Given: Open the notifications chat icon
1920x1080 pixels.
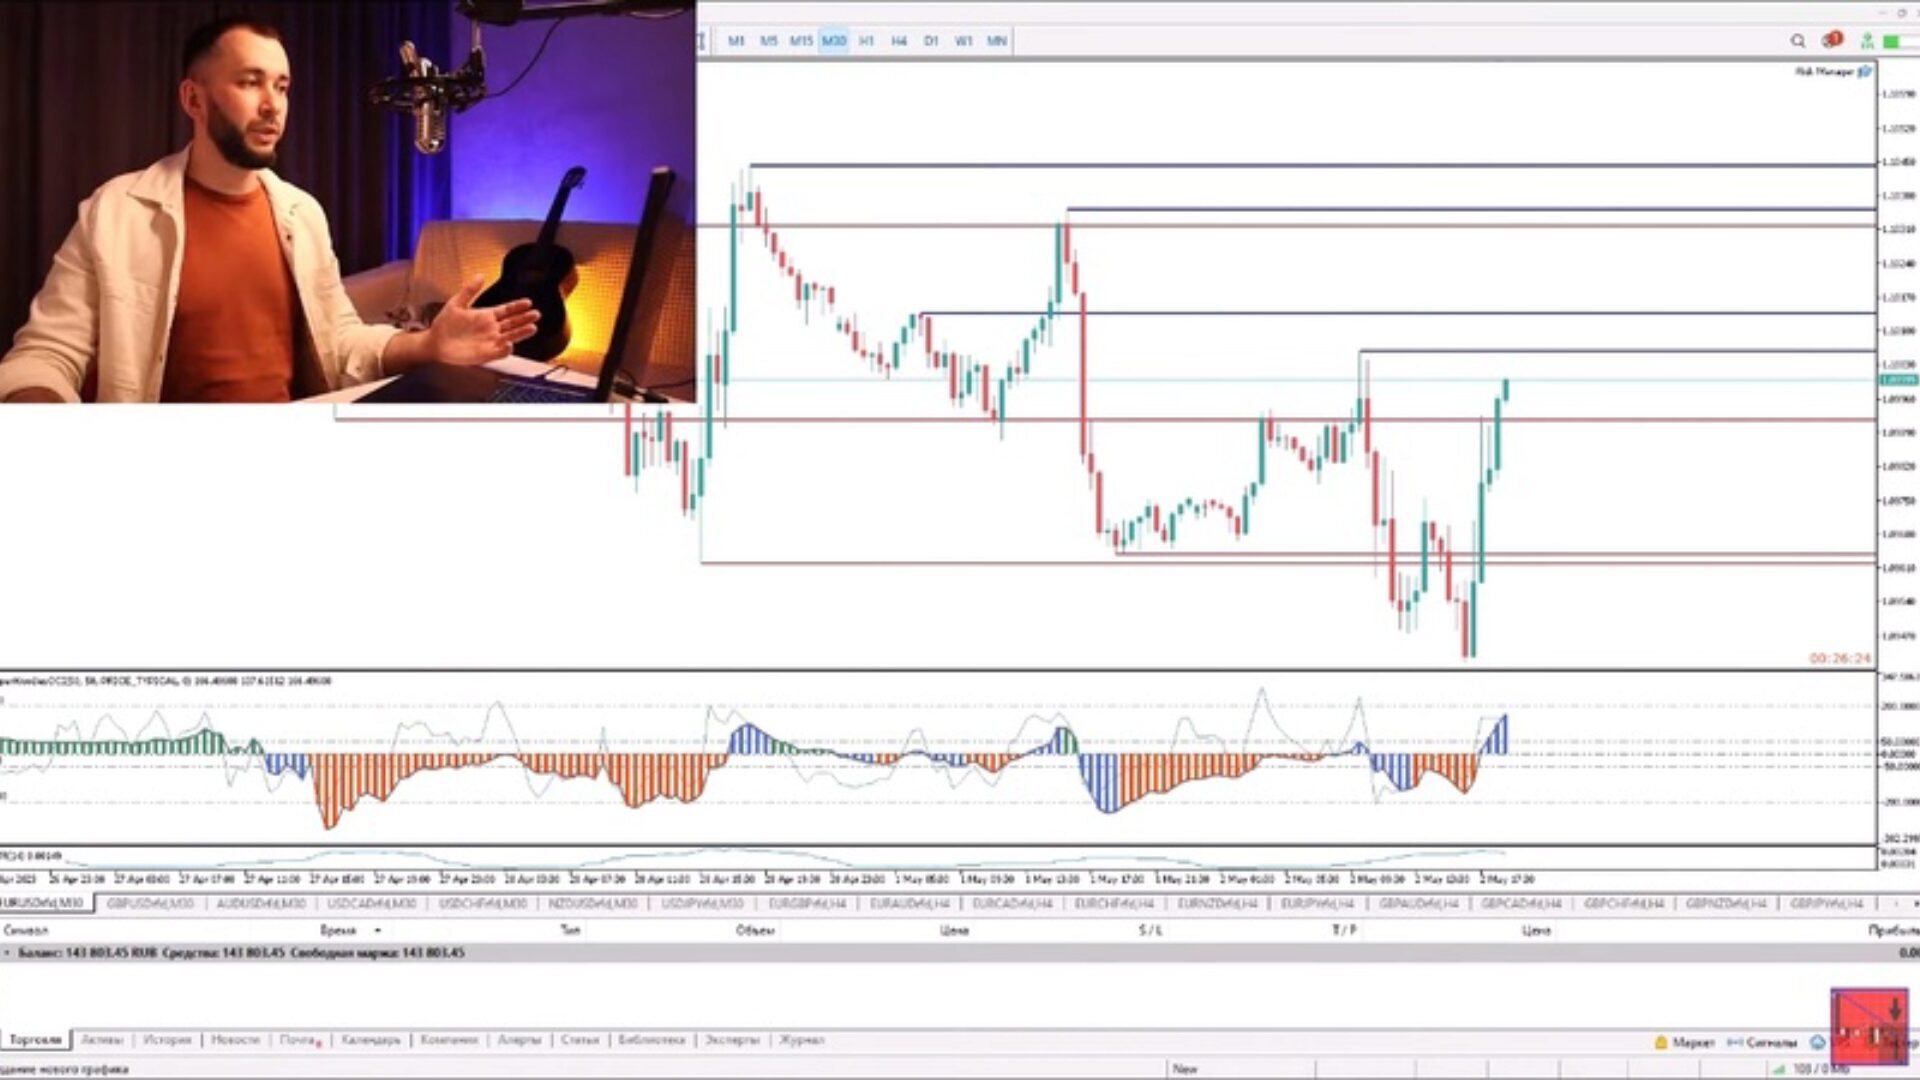Looking at the screenshot, I should tap(1831, 41).
